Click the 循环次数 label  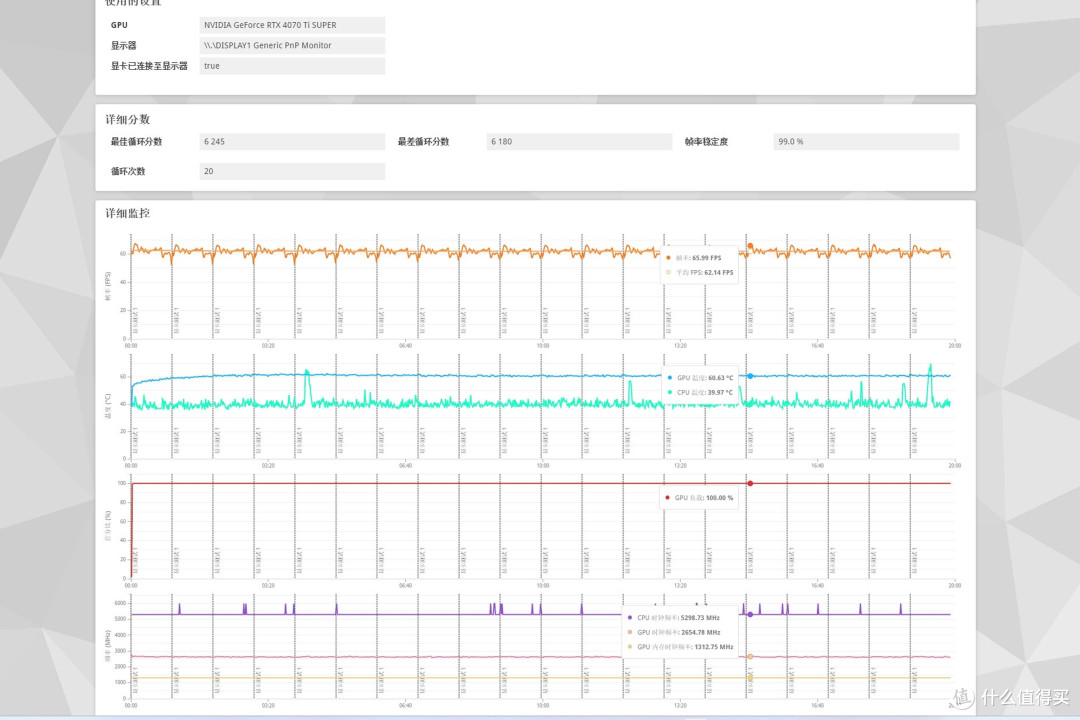pos(127,171)
